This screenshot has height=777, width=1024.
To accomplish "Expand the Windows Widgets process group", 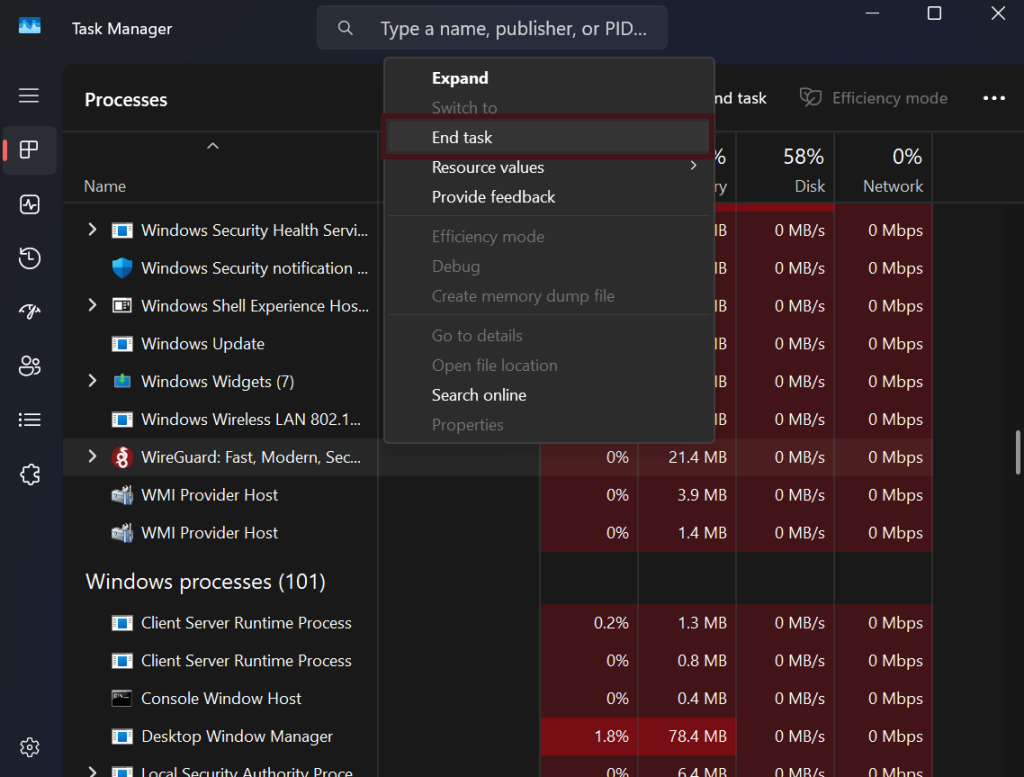I will [x=92, y=381].
